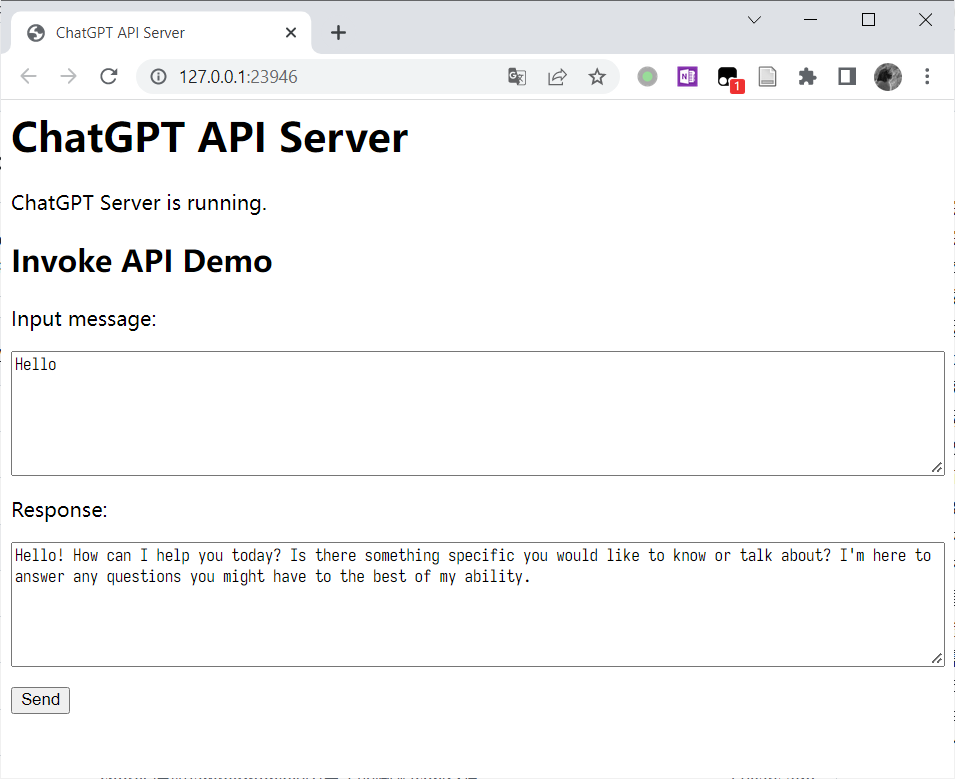This screenshot has width=955, height=779.
Task: Reload the ChatGPT API Server page
Action: coord(109,76)
